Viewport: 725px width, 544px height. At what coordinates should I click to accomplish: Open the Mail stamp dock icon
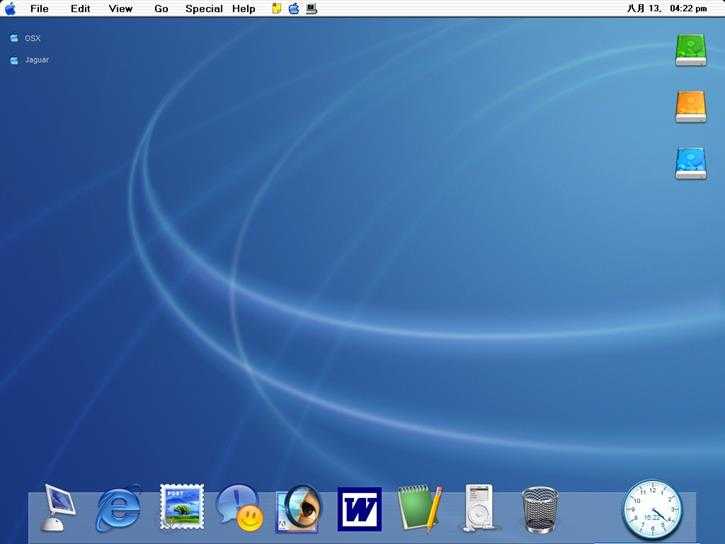182,507
